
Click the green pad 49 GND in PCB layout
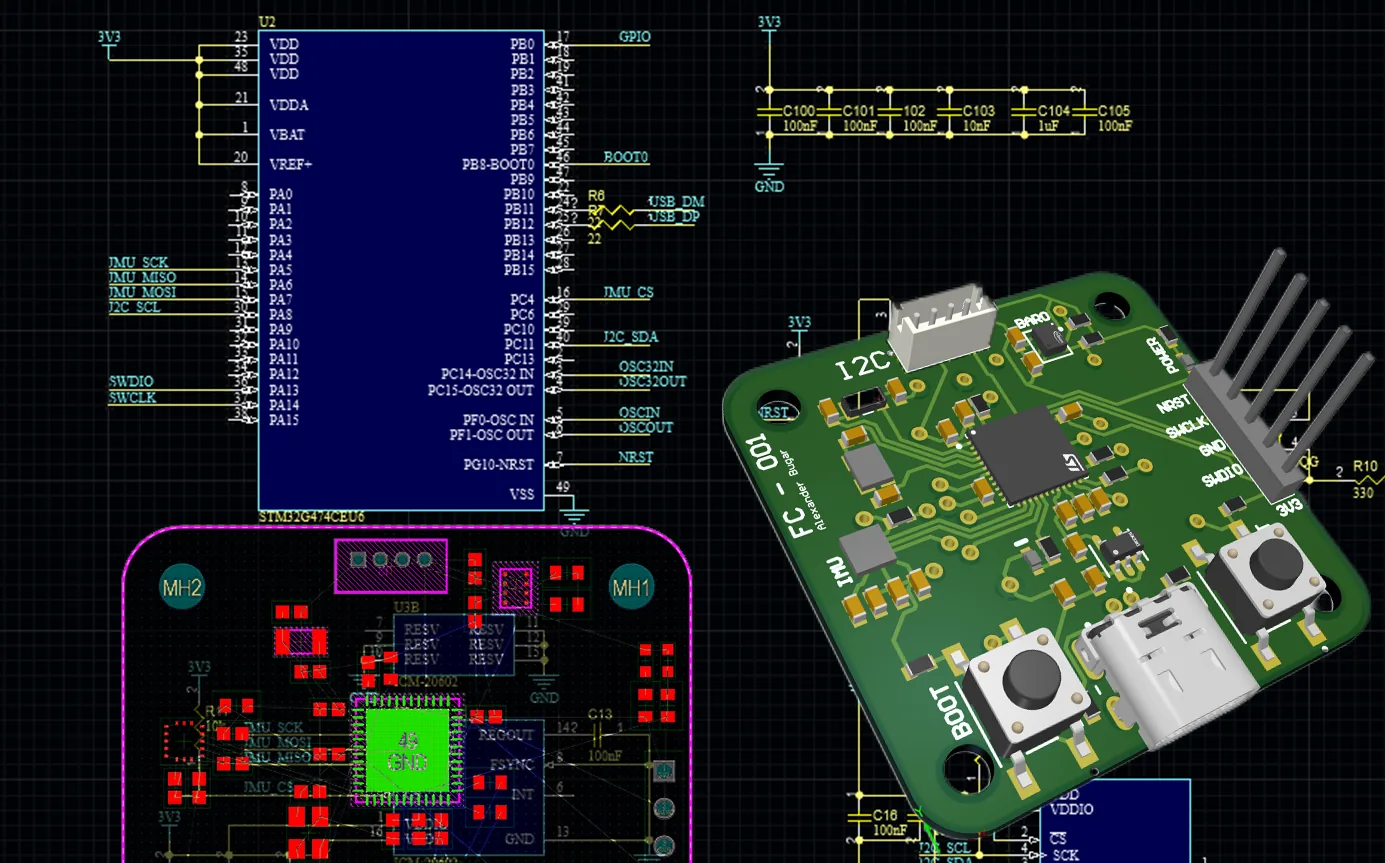coord(406,750)
